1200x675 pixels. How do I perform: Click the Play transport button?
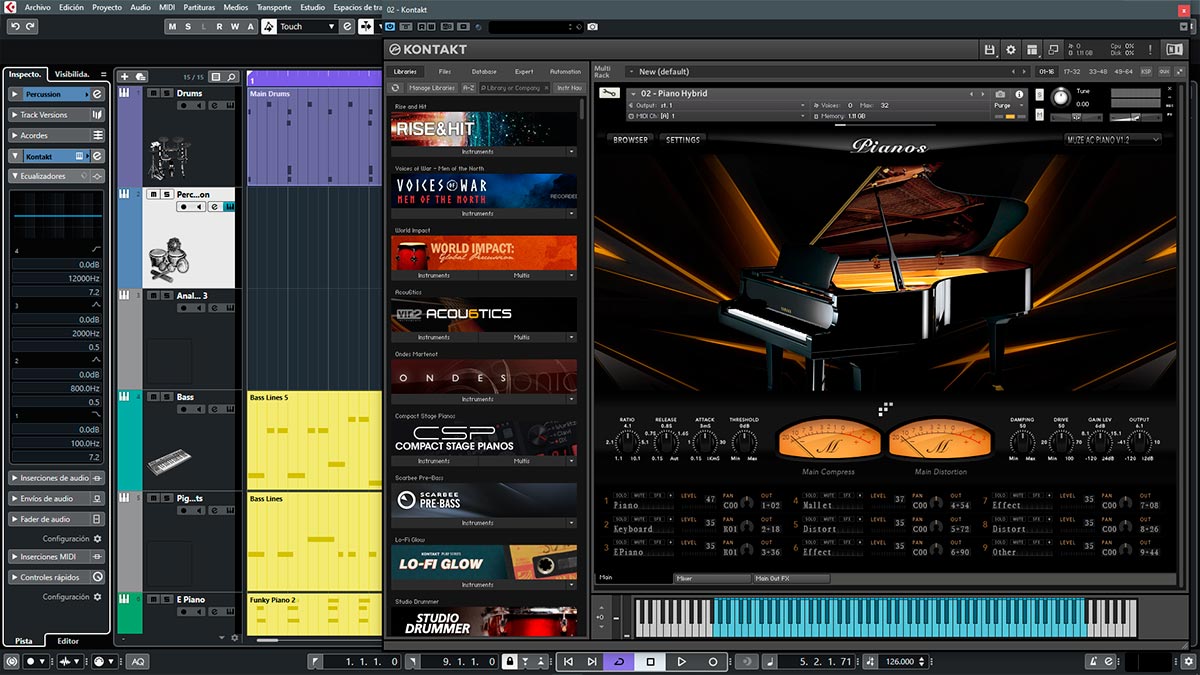(x=681, y=662)
